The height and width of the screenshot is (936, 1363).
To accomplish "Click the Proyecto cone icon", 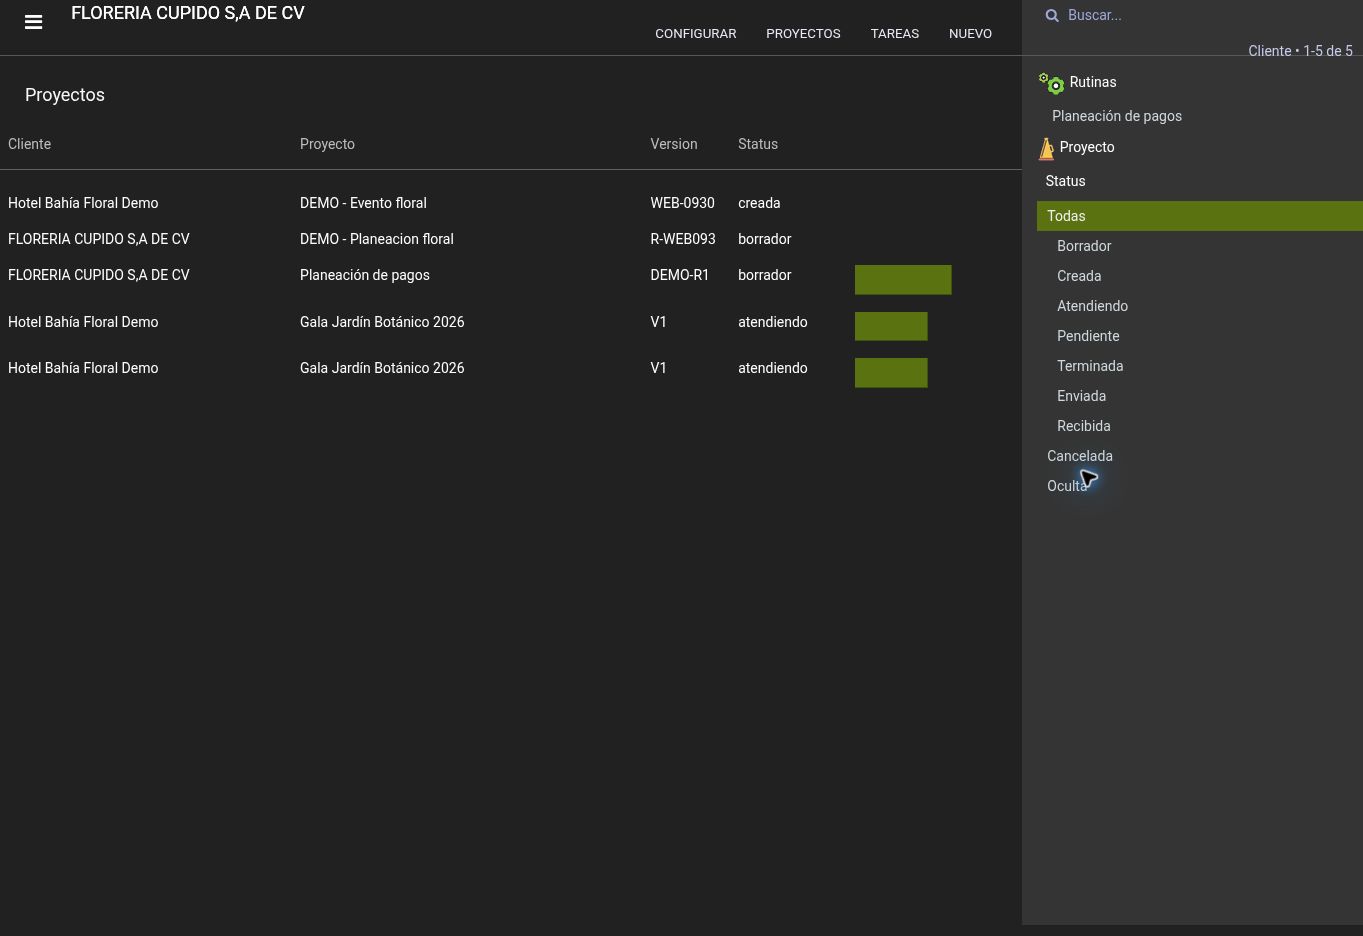I will click(x=1046, y=148).
